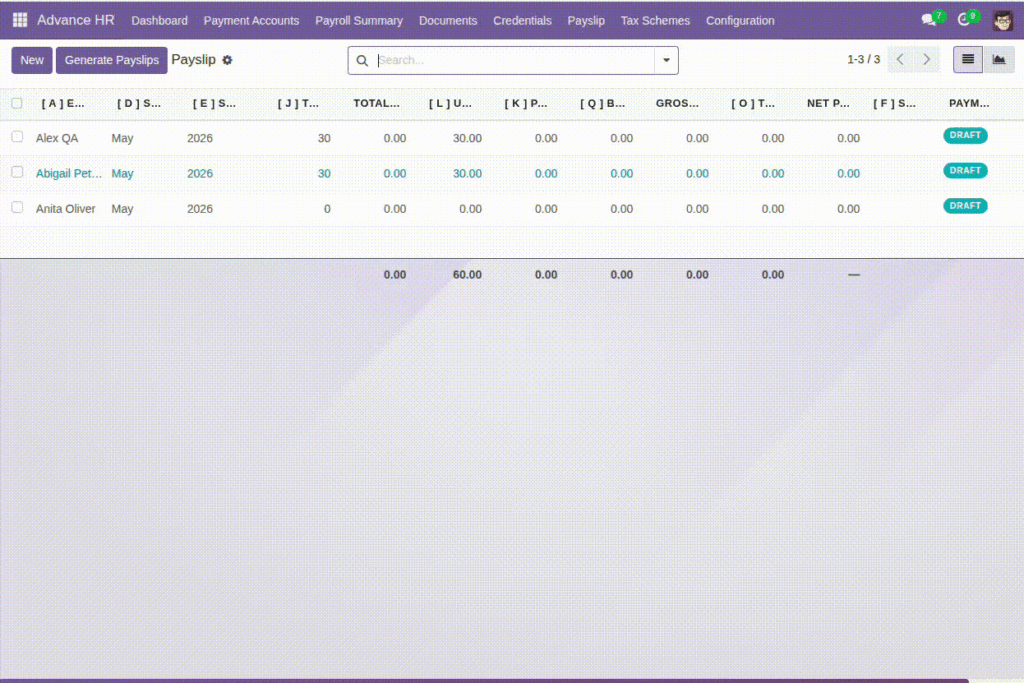The height and width of the screenshot is (683, 1024).
Task: Sort by the [ J ] T... column header
Action: point(298,103)
